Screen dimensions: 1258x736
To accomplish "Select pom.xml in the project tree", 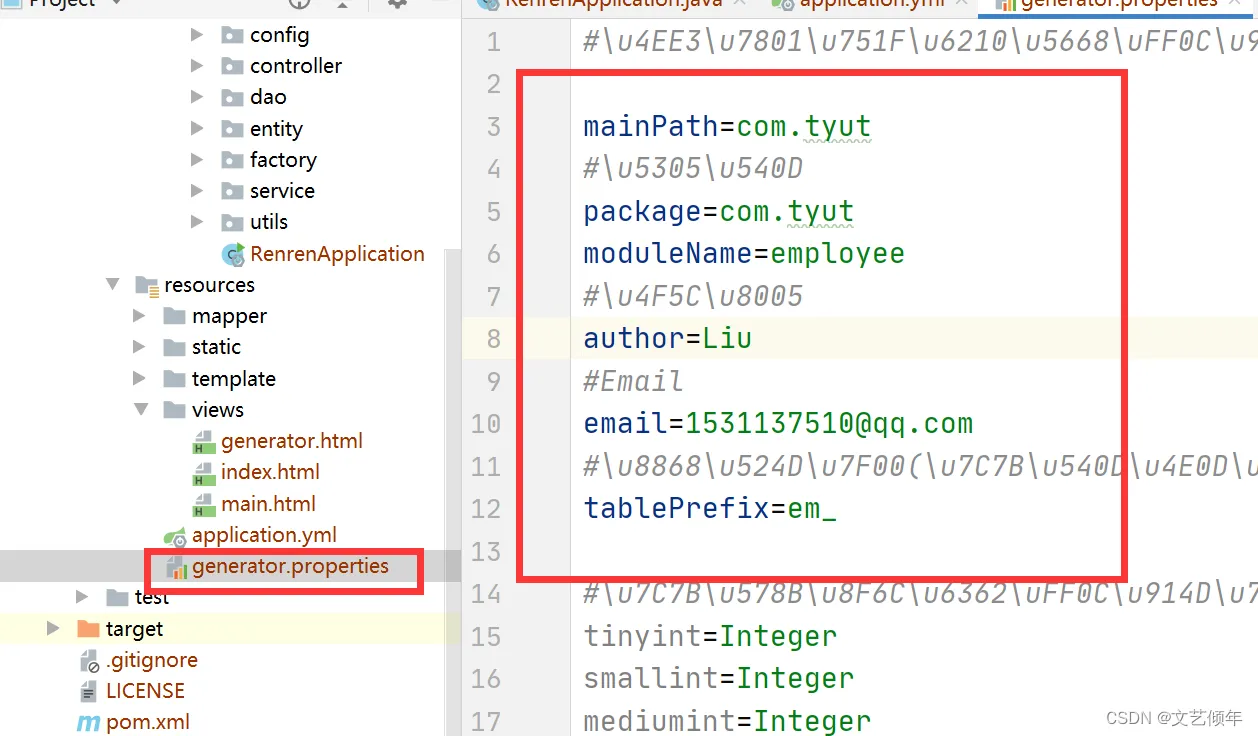I will coord(148,723).
